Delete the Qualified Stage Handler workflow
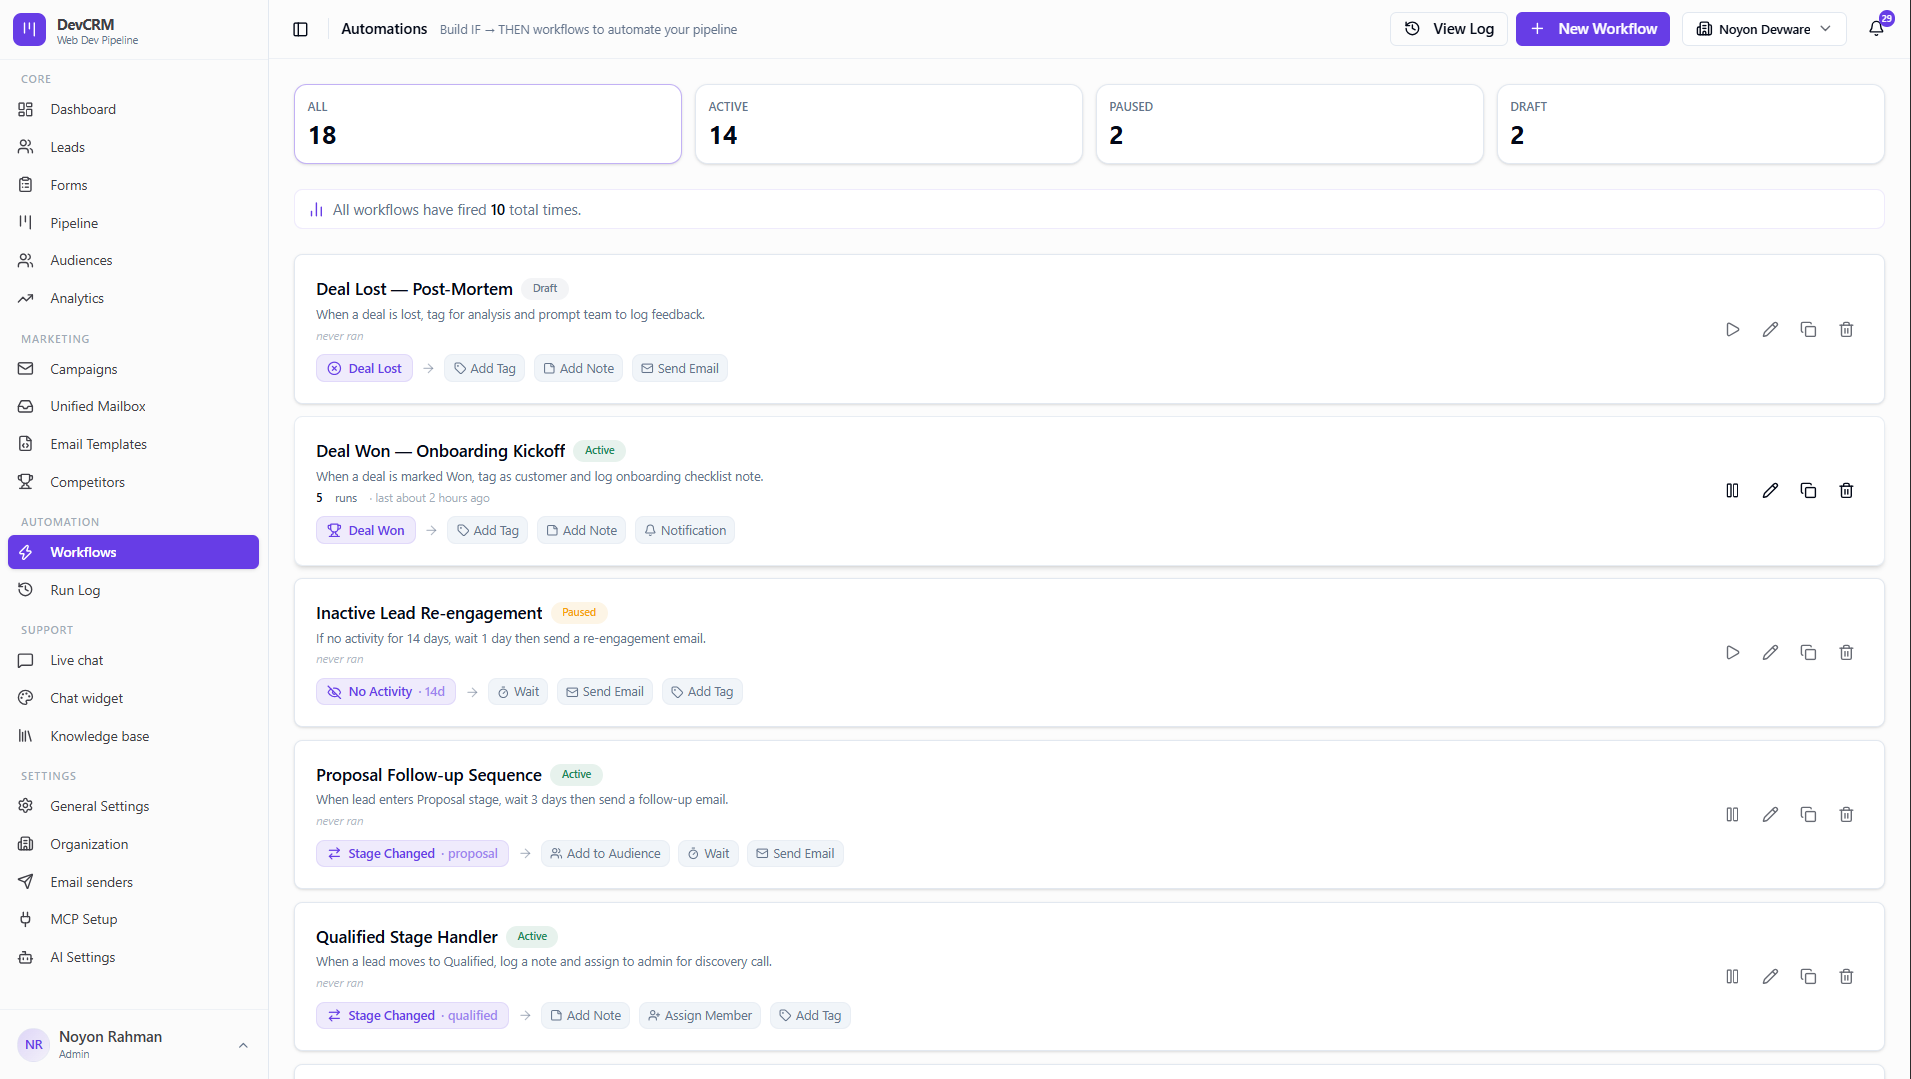Image resolution: width=1911 pixels, height=1079 pixels. coord(1847,976)
